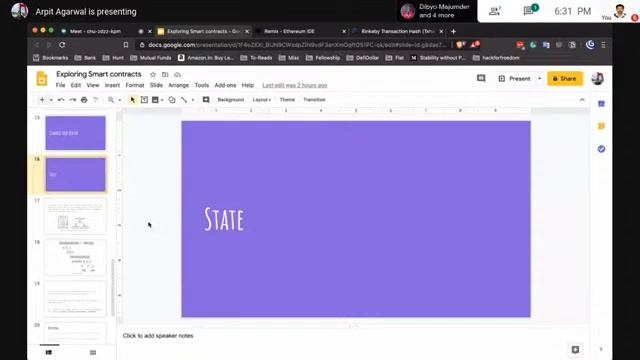
Task: Click the Explore button at bottom right
Action: coord(575,349)
